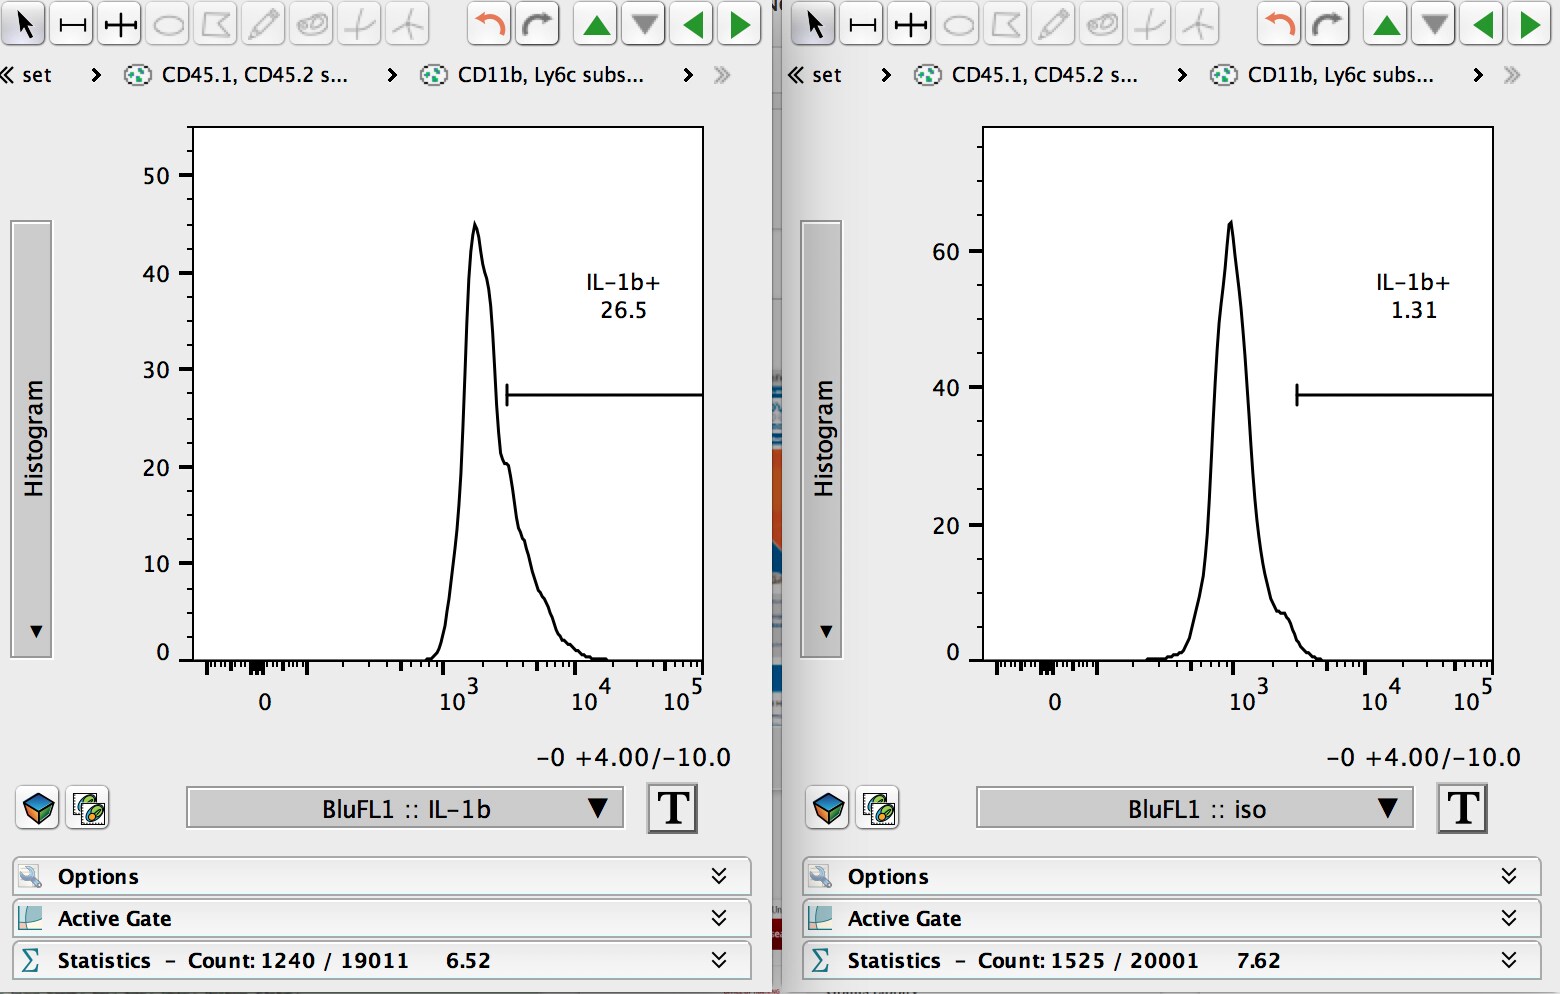The image size is (1560, 994).
Task: Go to next sample in left window
Action: (740, 24)
